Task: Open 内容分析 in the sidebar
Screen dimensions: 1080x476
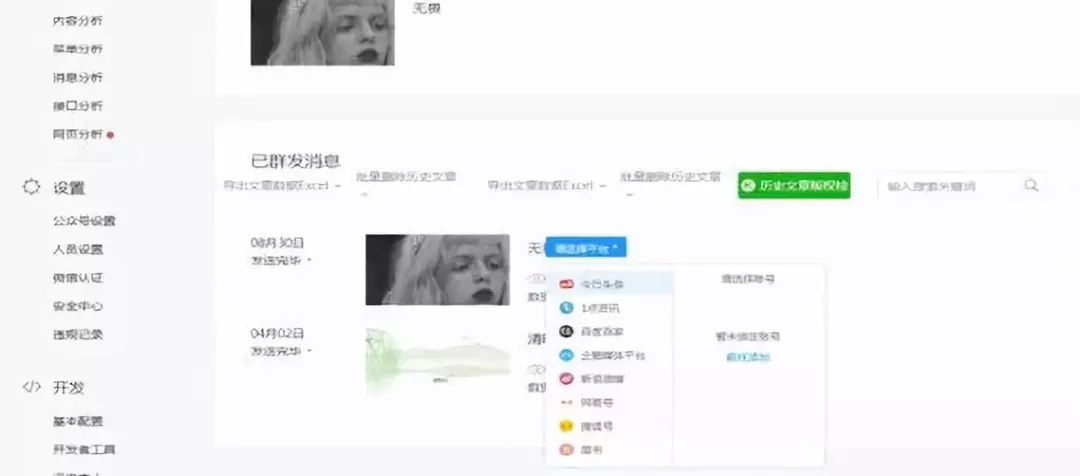Action: point(78,21)
